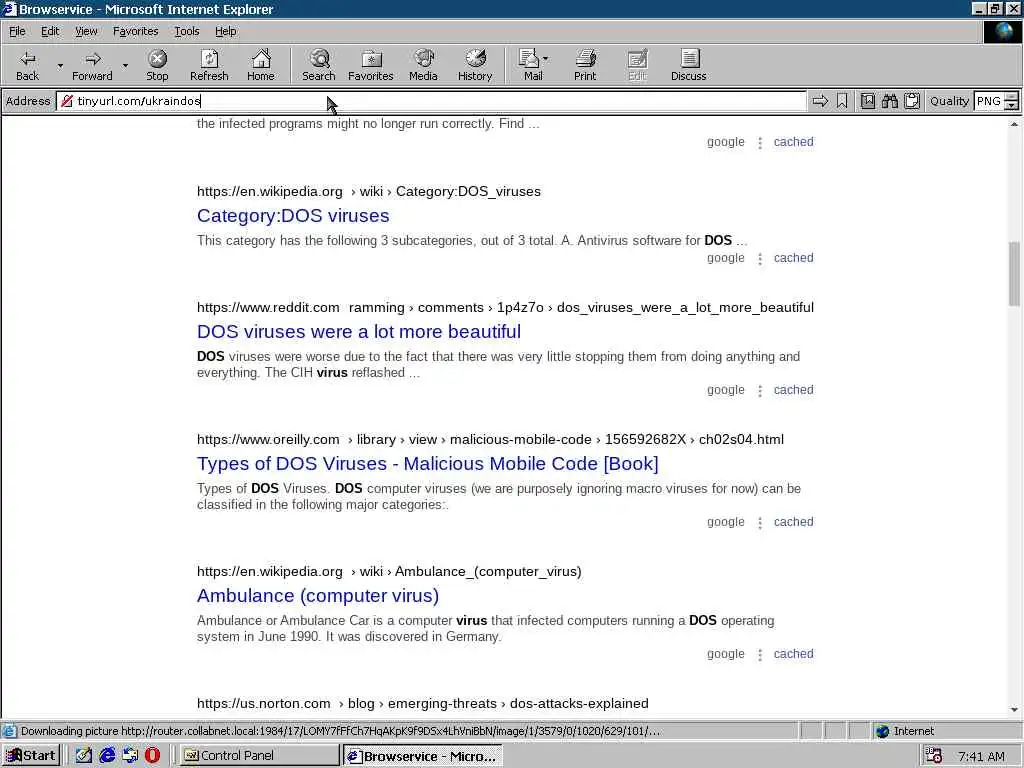Refresh the current page
Viewport: 1024px width, 768px height.
209,65
